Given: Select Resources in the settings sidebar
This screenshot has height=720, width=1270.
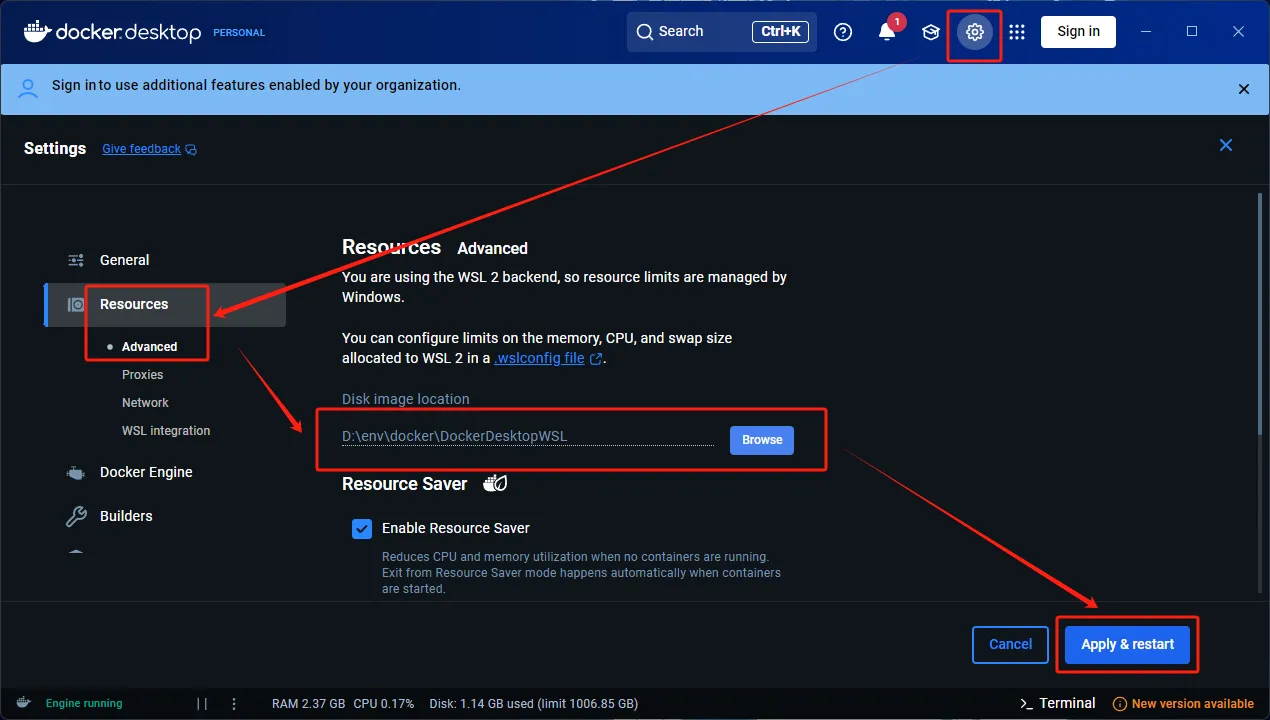Looking at the screenshot, I should tap(134, 304).
